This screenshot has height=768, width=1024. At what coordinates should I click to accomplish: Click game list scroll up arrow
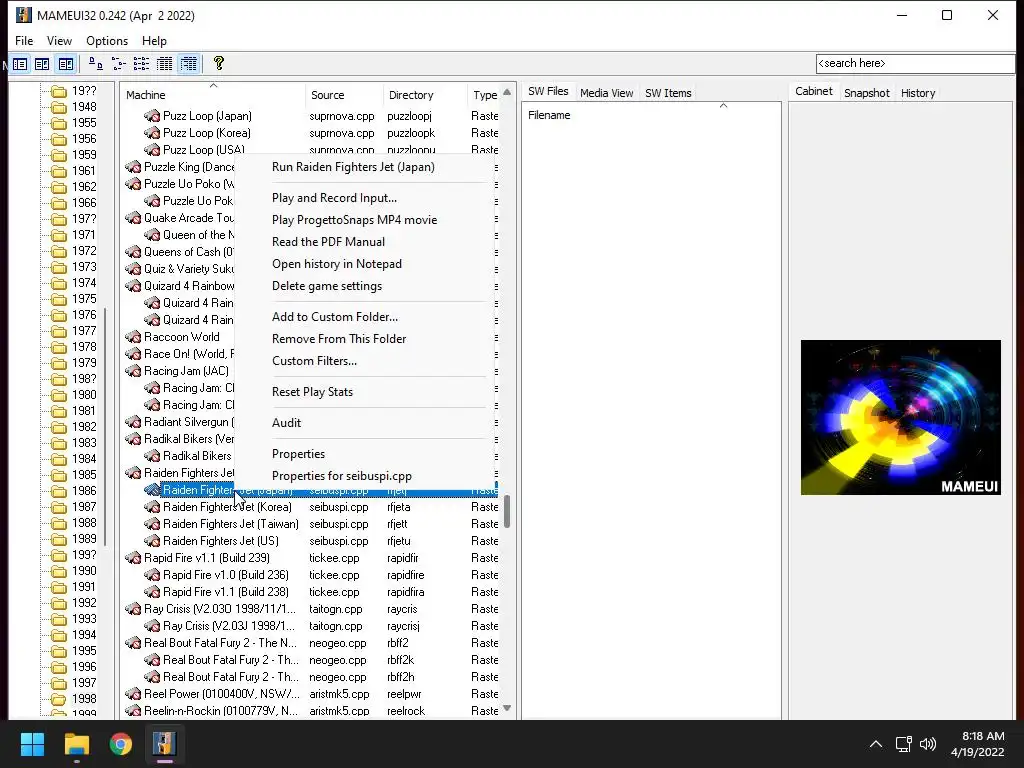tap(507, 91)
